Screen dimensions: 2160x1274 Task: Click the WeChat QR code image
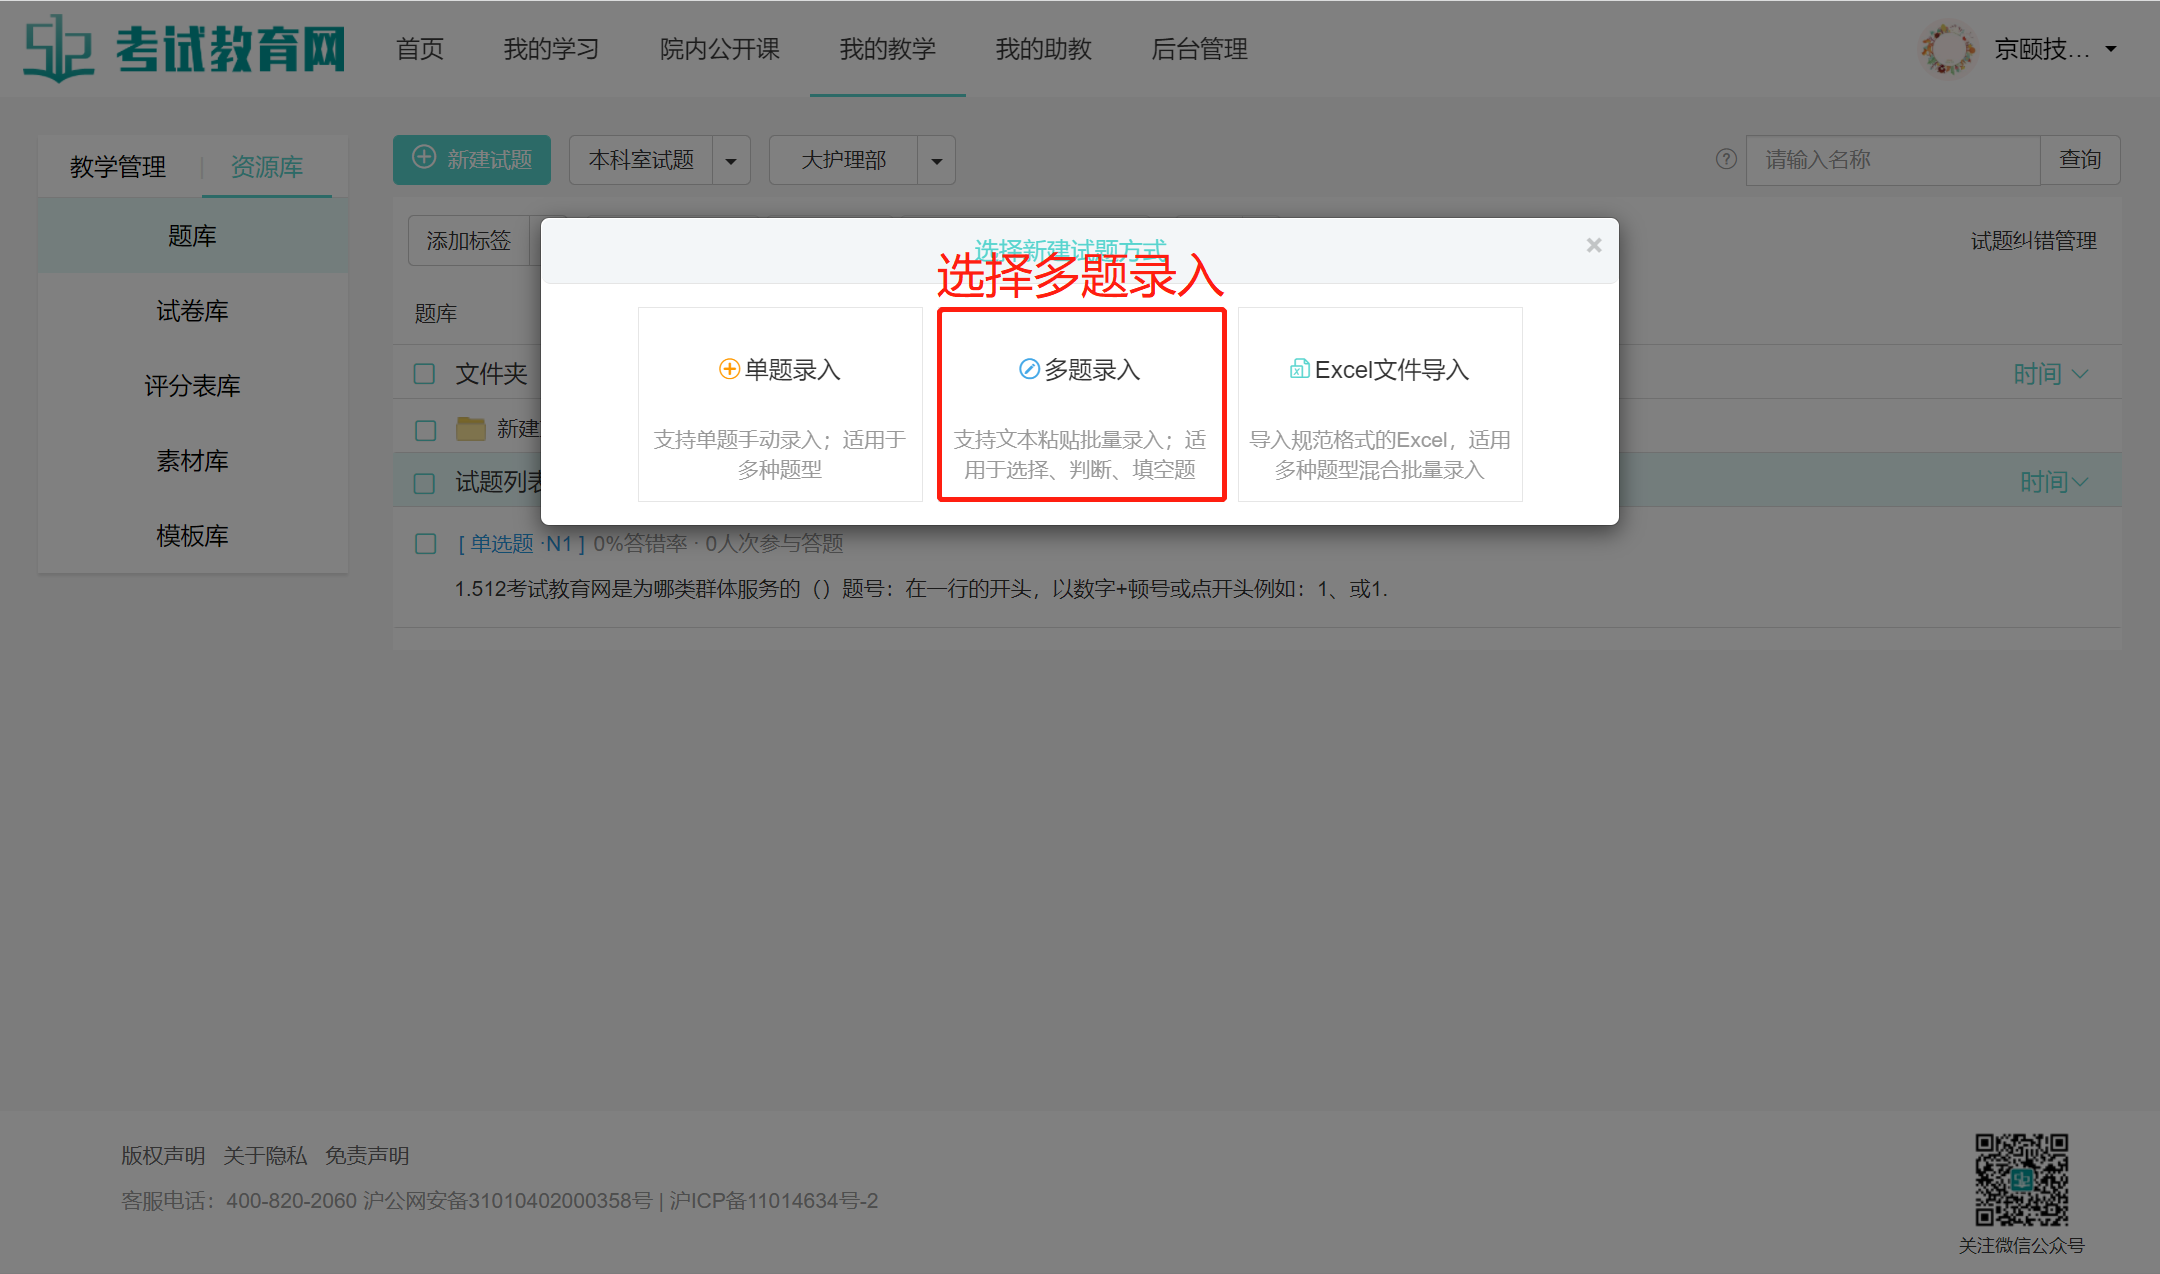pos(2021,1180)
